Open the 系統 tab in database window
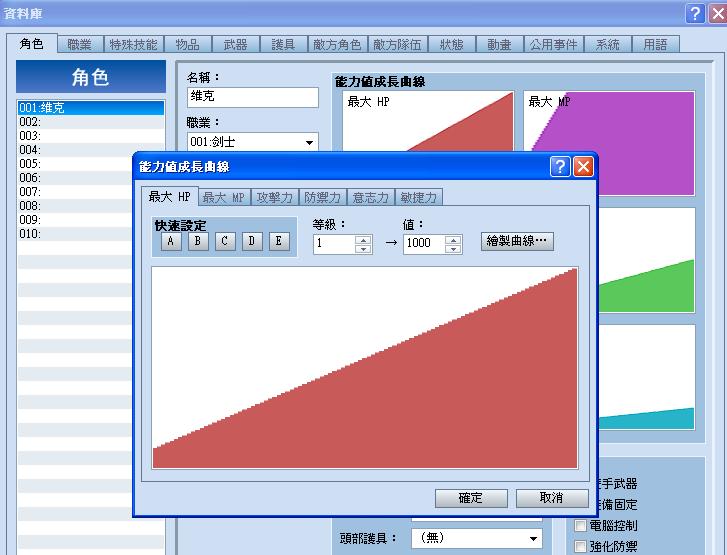727x555 pixels. click(607, 45)
